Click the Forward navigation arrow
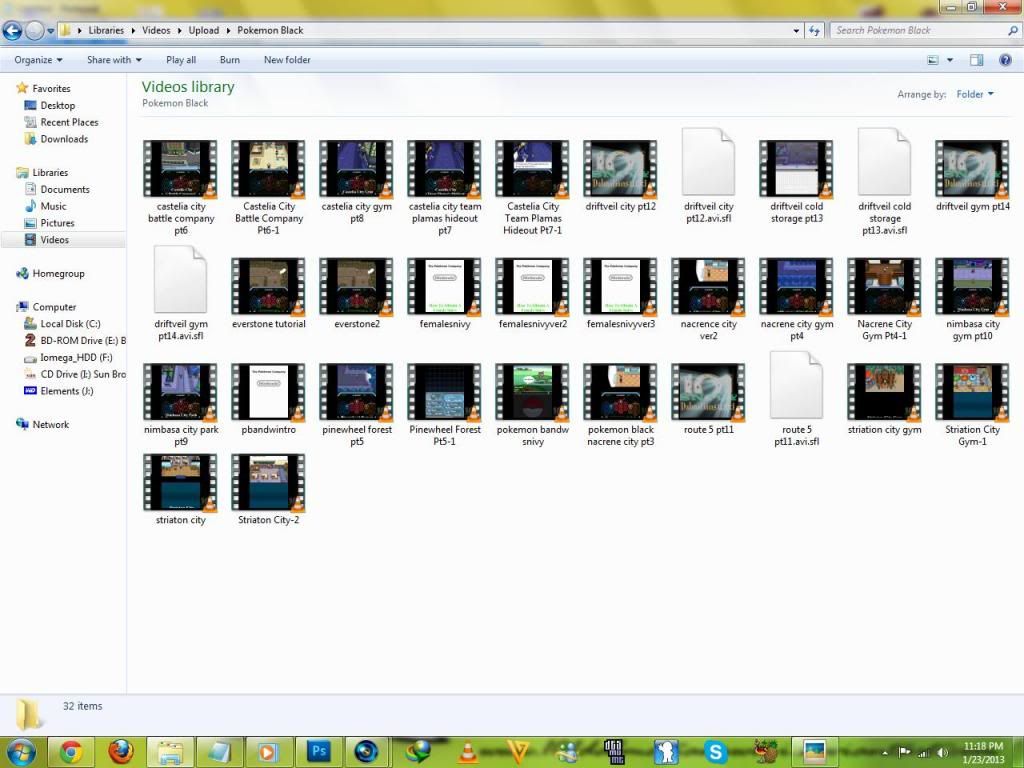Viewport: 1024px width, 768px height. (35, 30)
